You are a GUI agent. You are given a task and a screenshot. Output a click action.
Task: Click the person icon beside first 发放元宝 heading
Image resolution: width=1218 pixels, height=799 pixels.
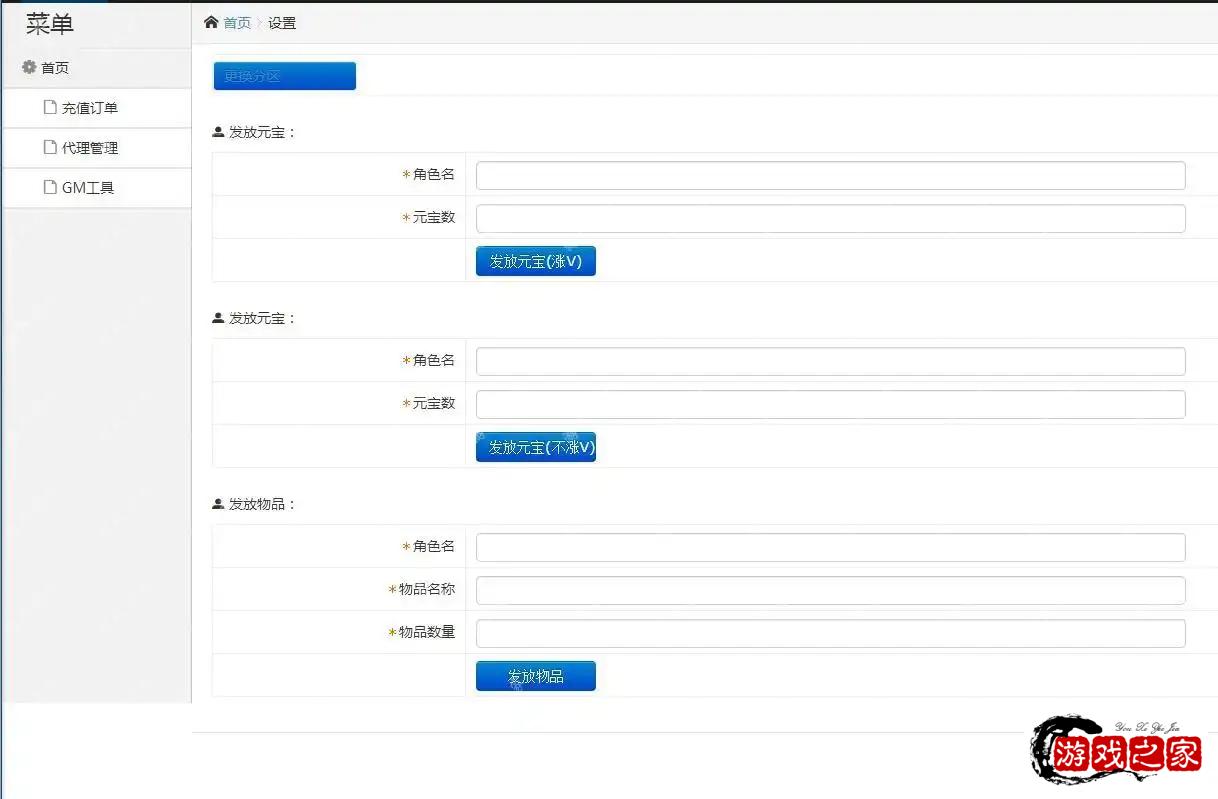point(216,131)
